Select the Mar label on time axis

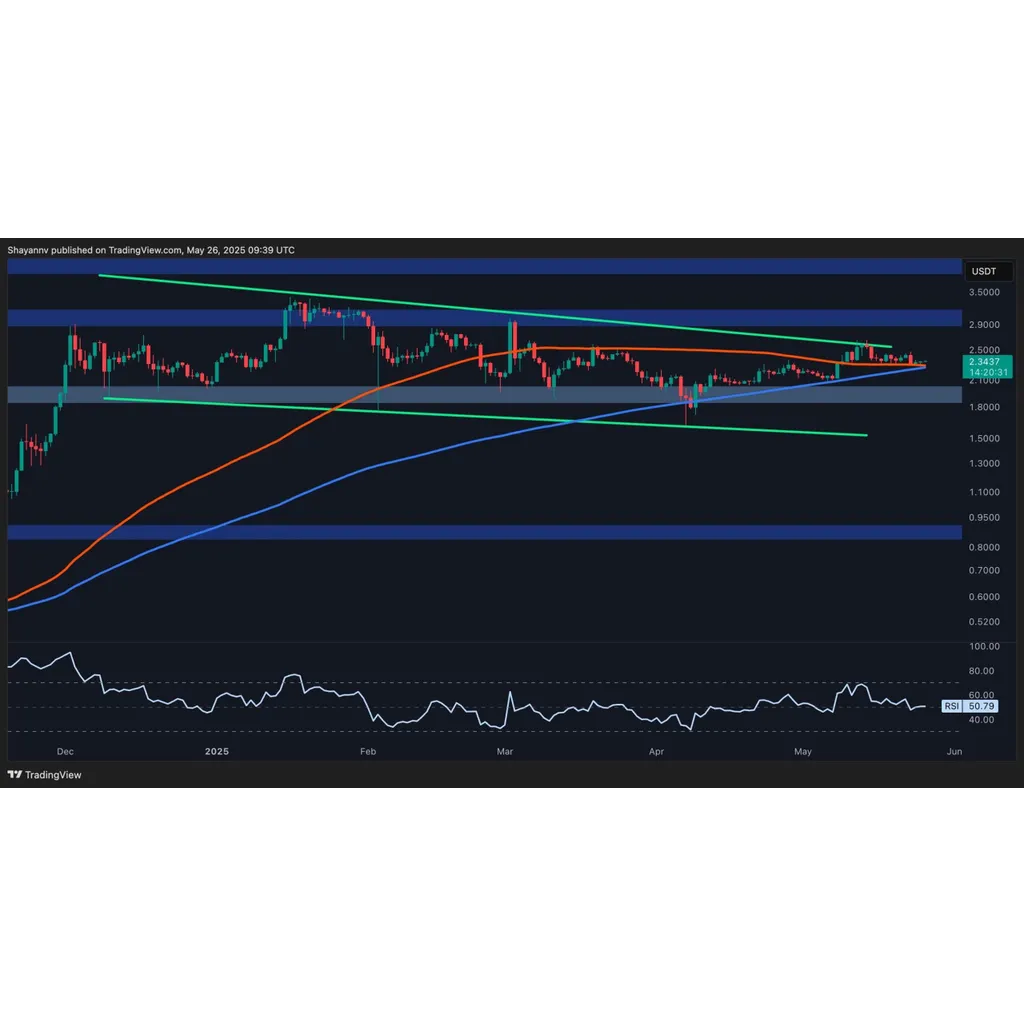click(x=505, y=752)
